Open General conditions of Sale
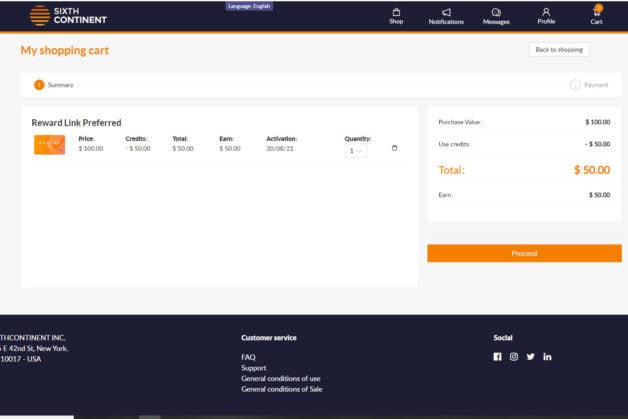The height and width of the screenshot is (419, 628). [x=282, y=389]
